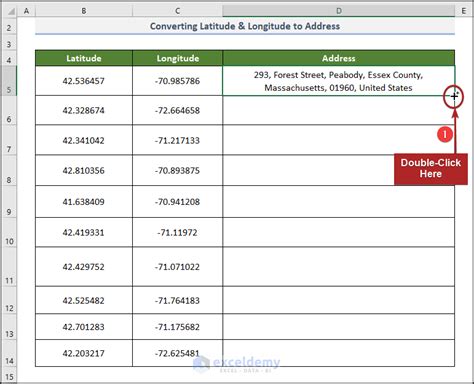The width and height of the screenshot is (474, 384).
Task: Select longitude cell -71.071022
Action: click(x=177, y=267)
